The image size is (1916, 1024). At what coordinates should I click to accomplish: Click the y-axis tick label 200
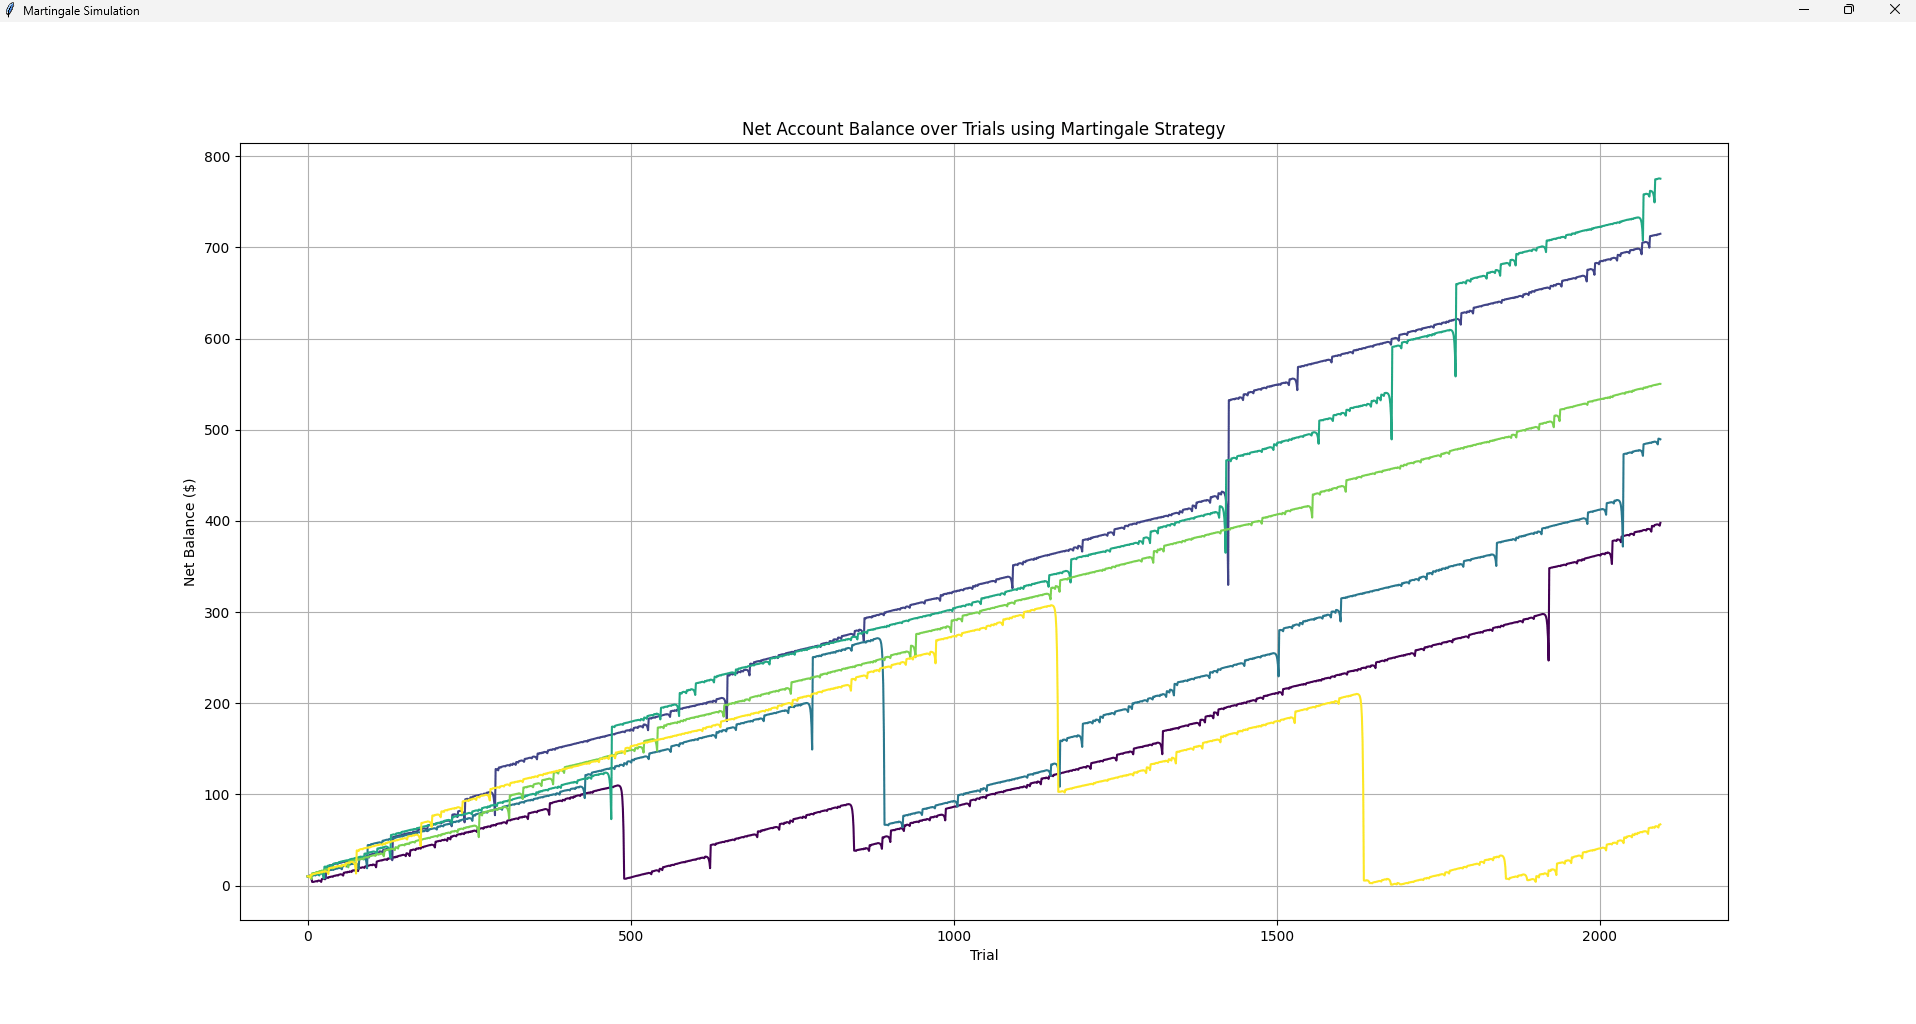(217, 704)
